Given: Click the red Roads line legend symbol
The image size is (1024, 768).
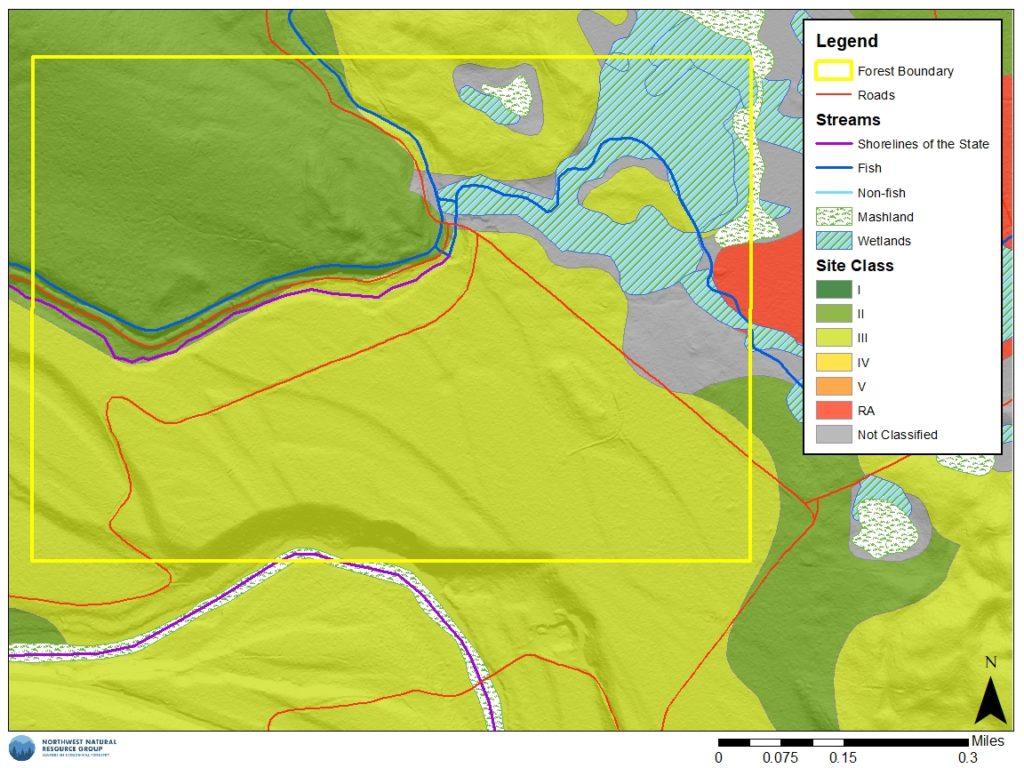Looking at the screenshot, I should point(833,95).
